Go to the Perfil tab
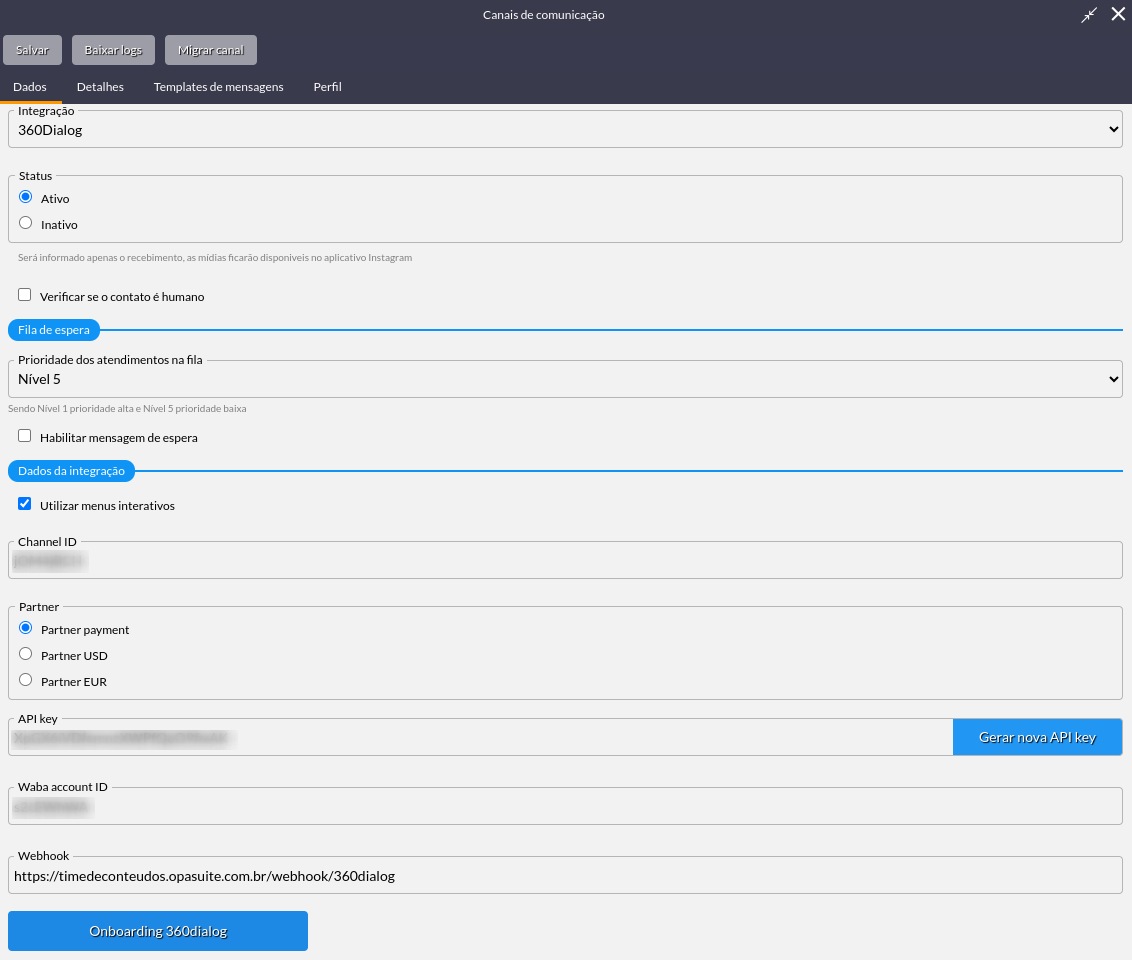This screenshot has width=1132, height=960. coord(328,87)
